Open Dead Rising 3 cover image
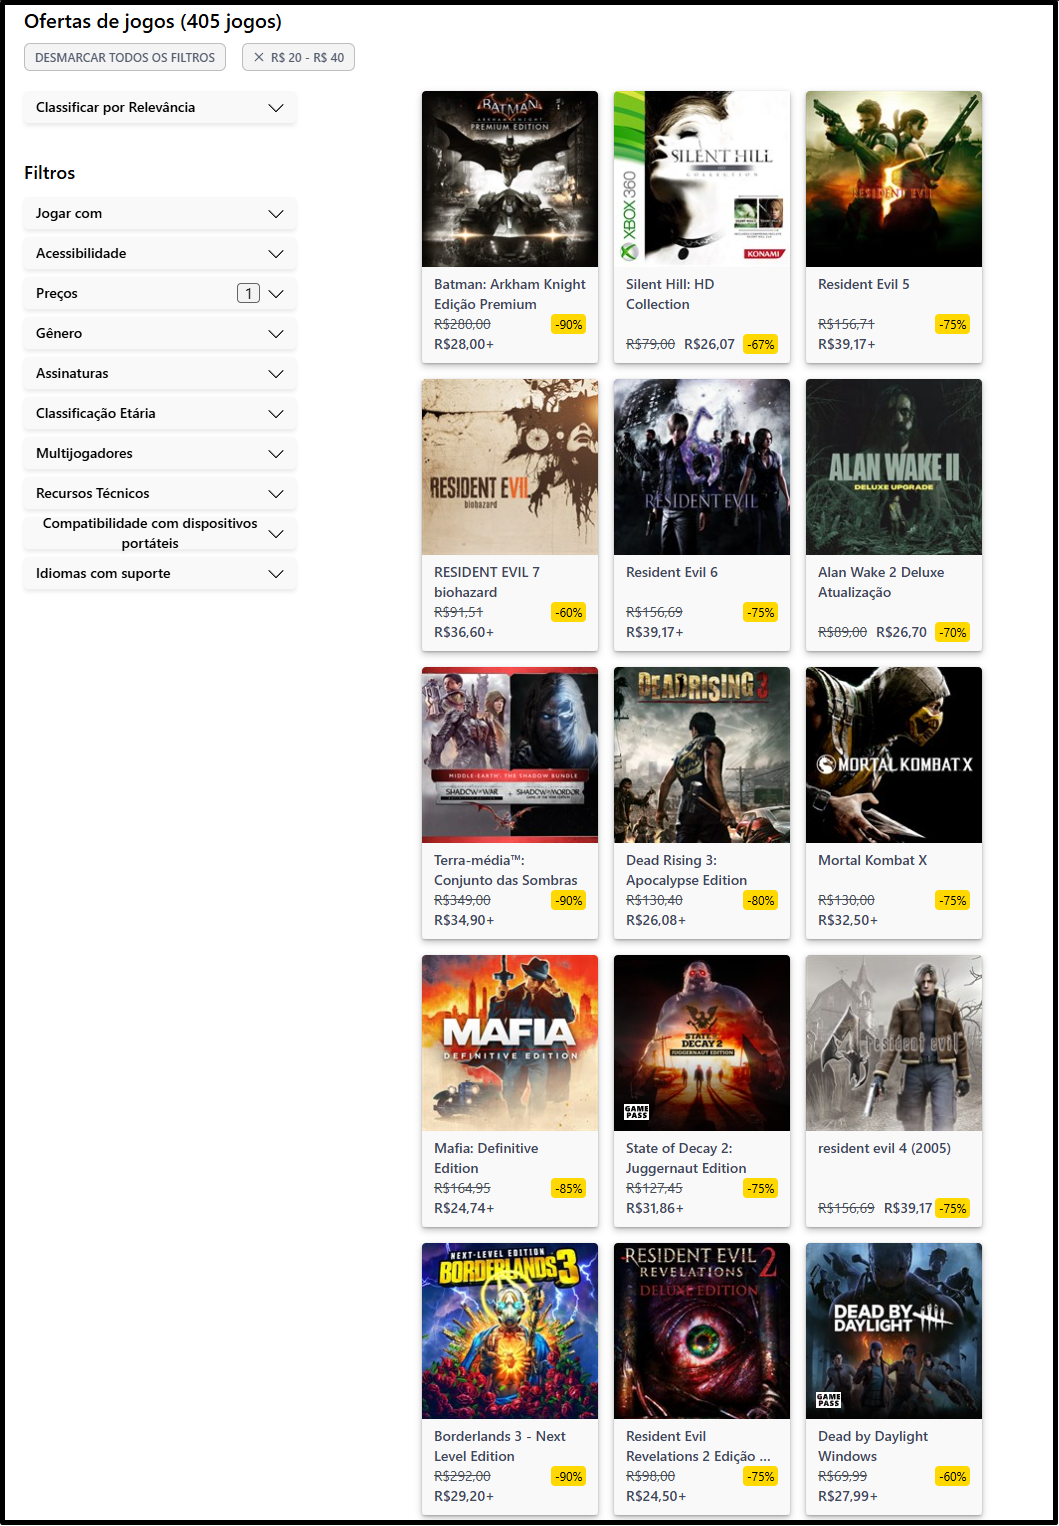 pyautogui.click(x=702, y=755)
